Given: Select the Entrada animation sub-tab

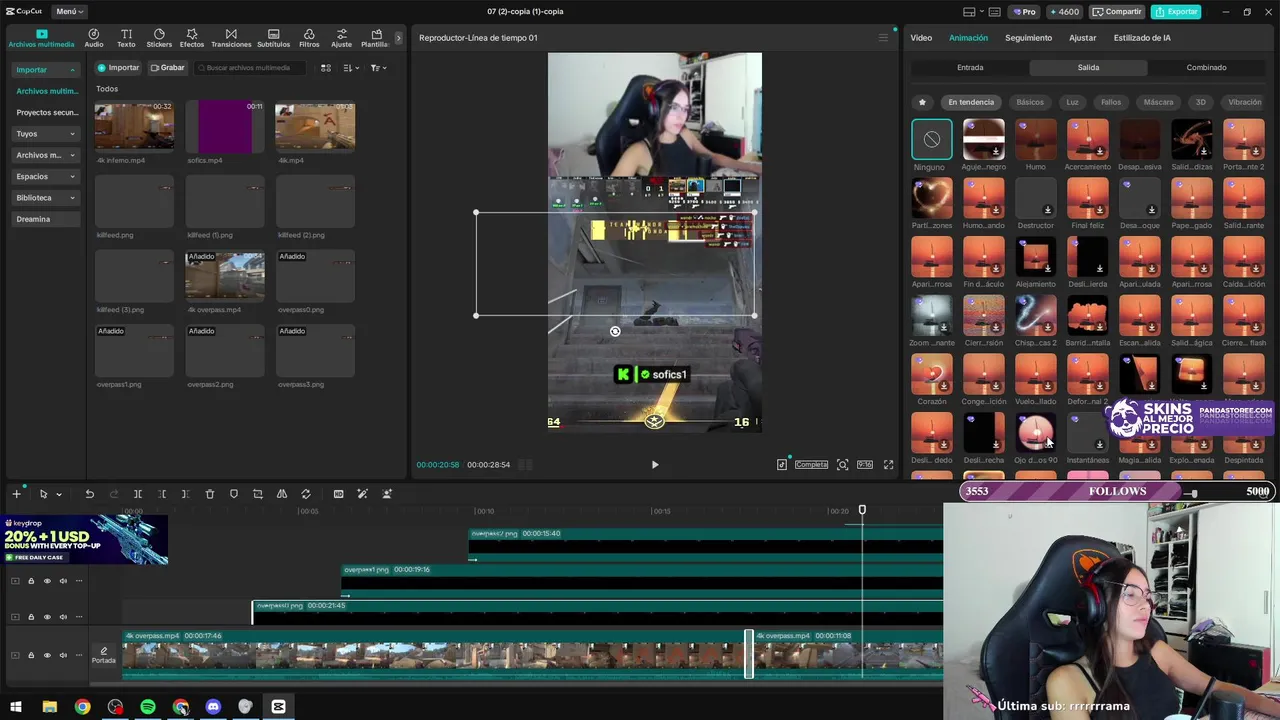Looking at the screenshot, I should (x=970, y=68).
